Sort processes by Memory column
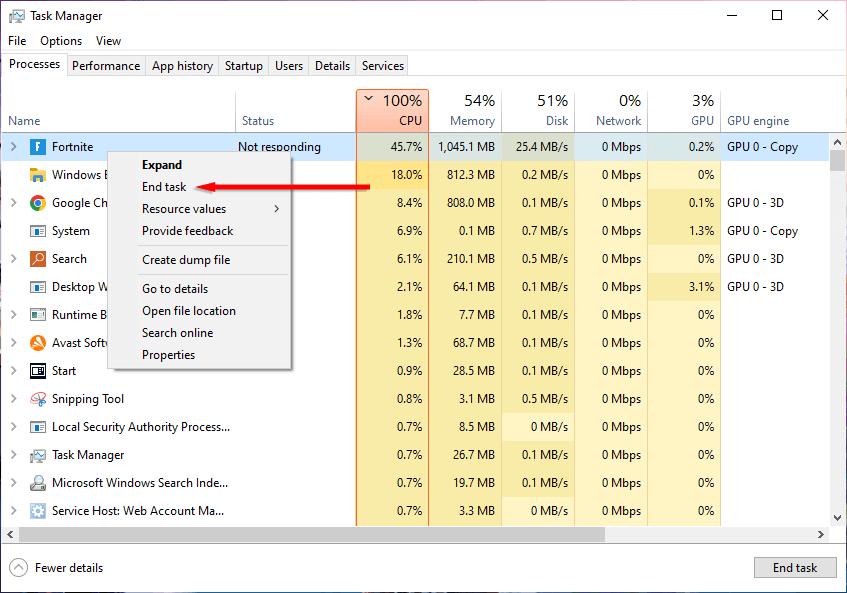 472,111
